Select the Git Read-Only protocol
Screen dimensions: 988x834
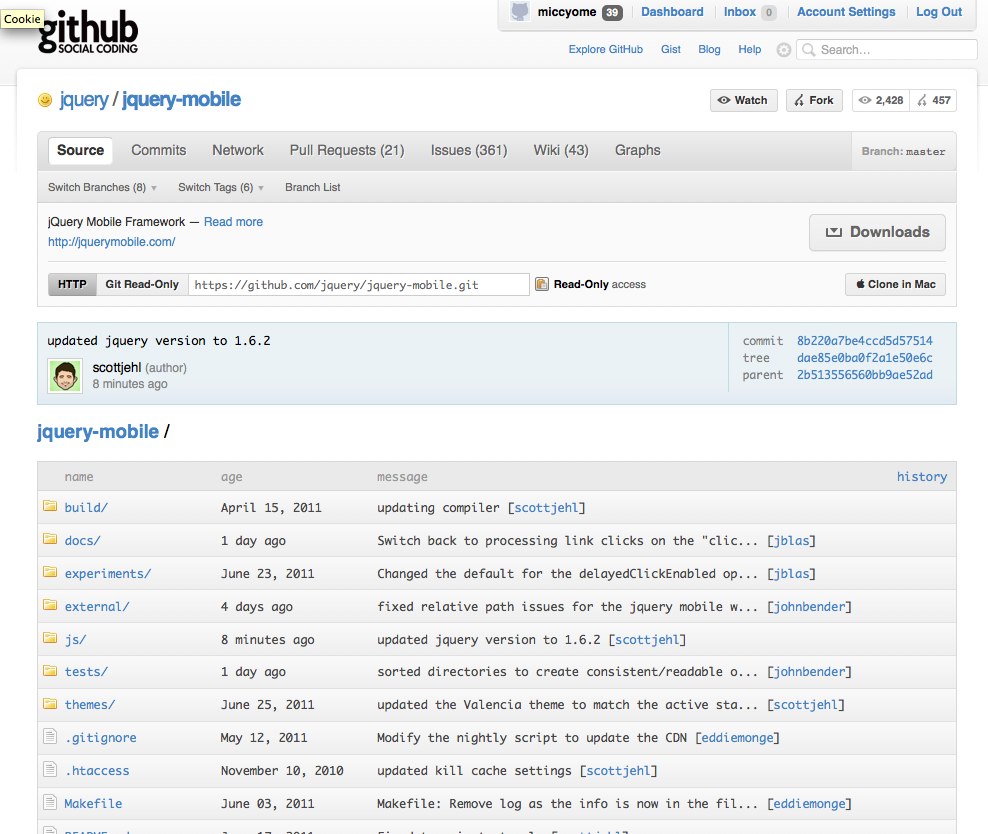tap(142, 284)
